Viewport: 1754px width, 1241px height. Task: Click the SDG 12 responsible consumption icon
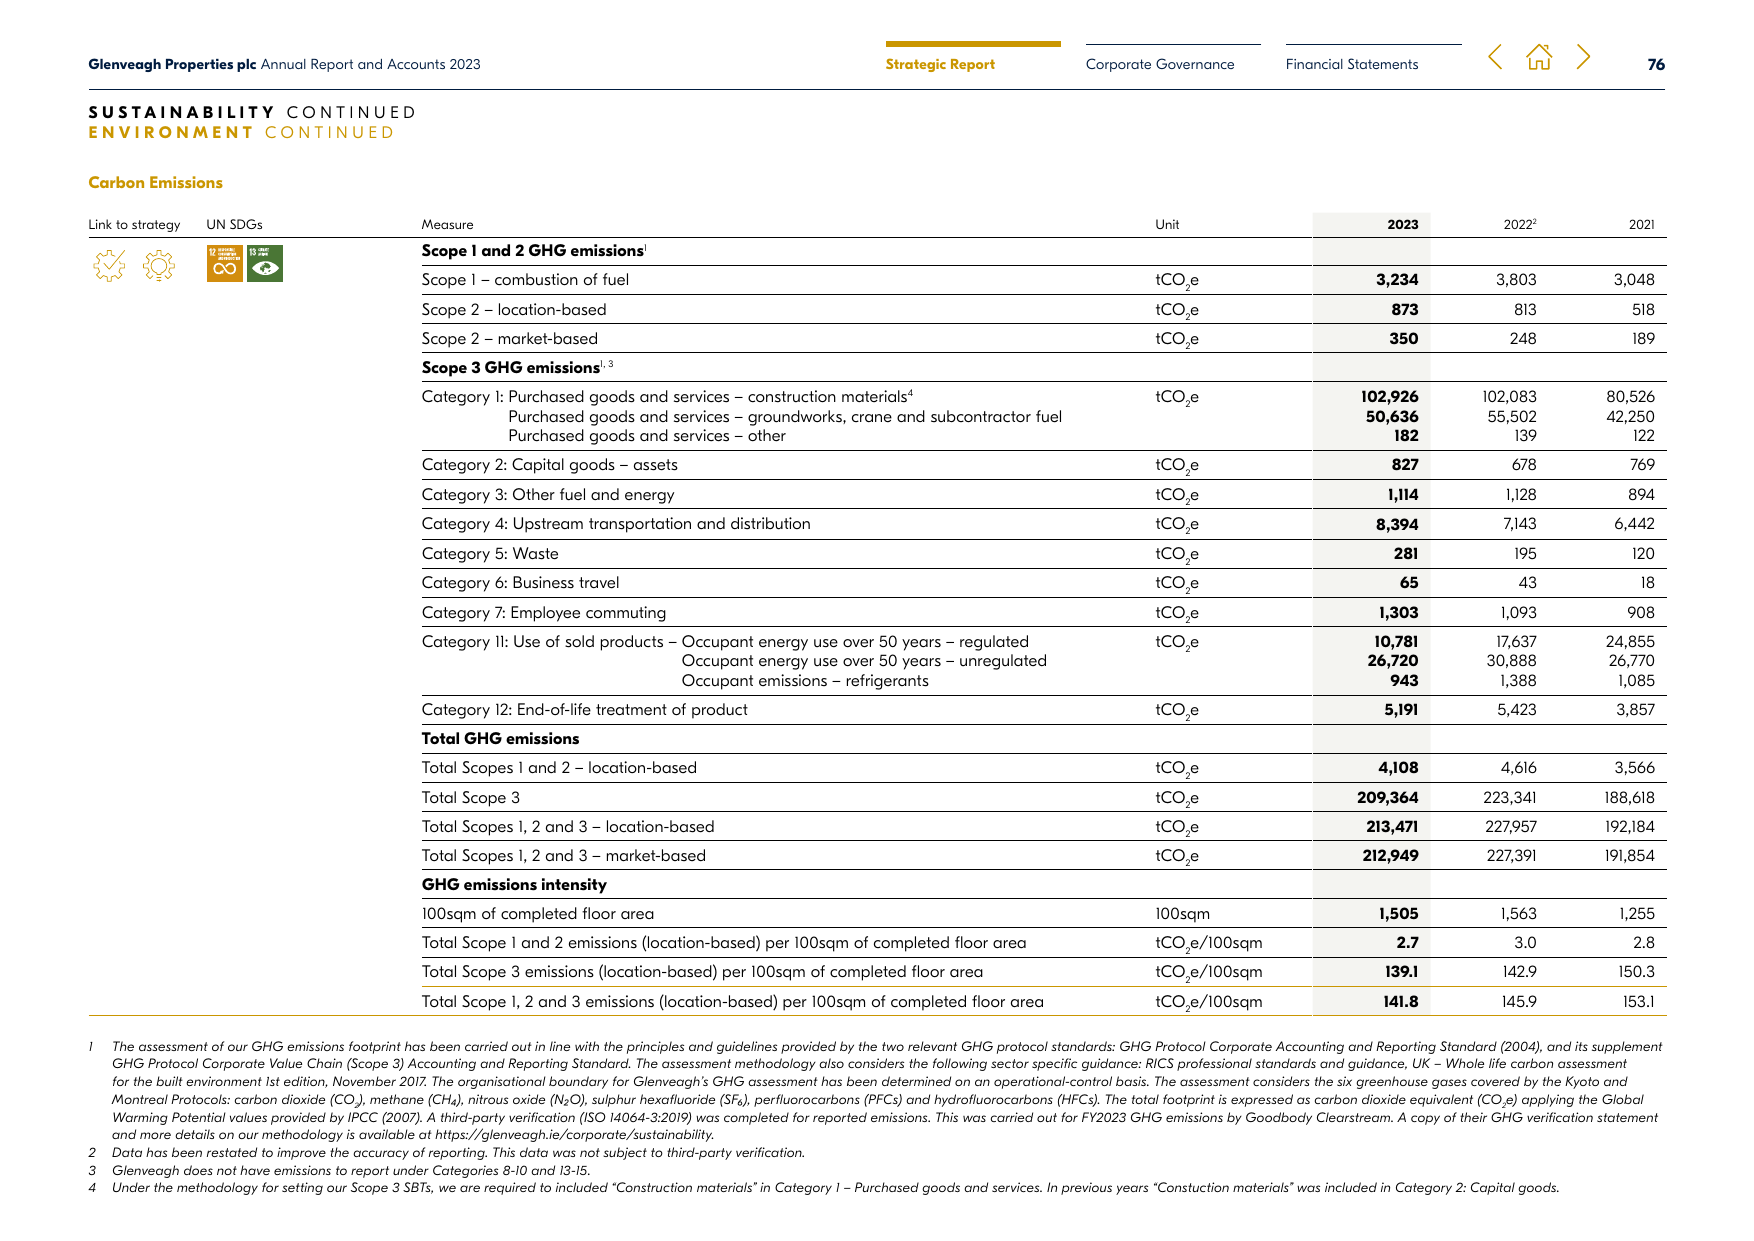pyautogui.click(x=225, y=264)
